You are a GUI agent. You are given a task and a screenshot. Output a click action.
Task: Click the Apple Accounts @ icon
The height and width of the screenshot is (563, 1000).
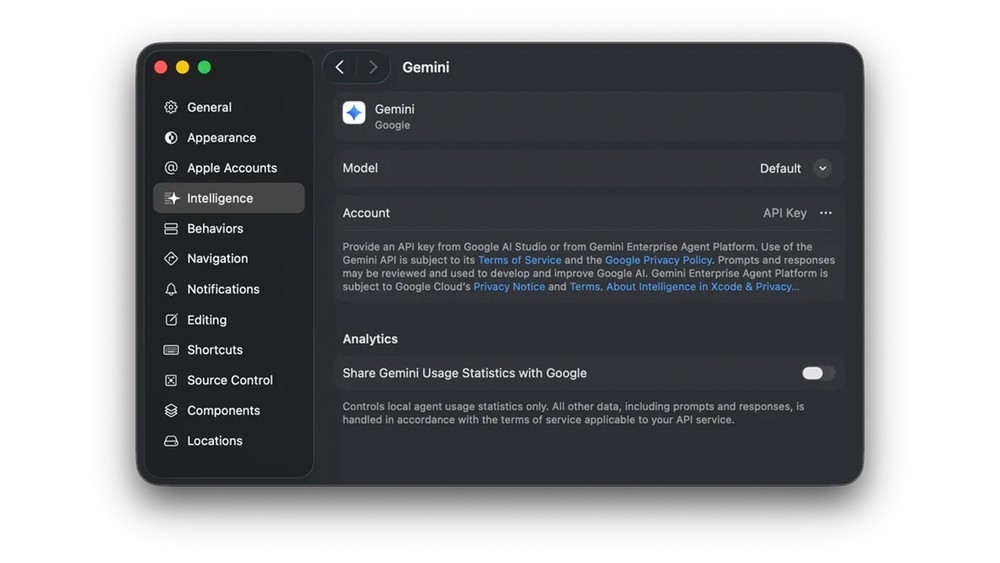(171, 168)
